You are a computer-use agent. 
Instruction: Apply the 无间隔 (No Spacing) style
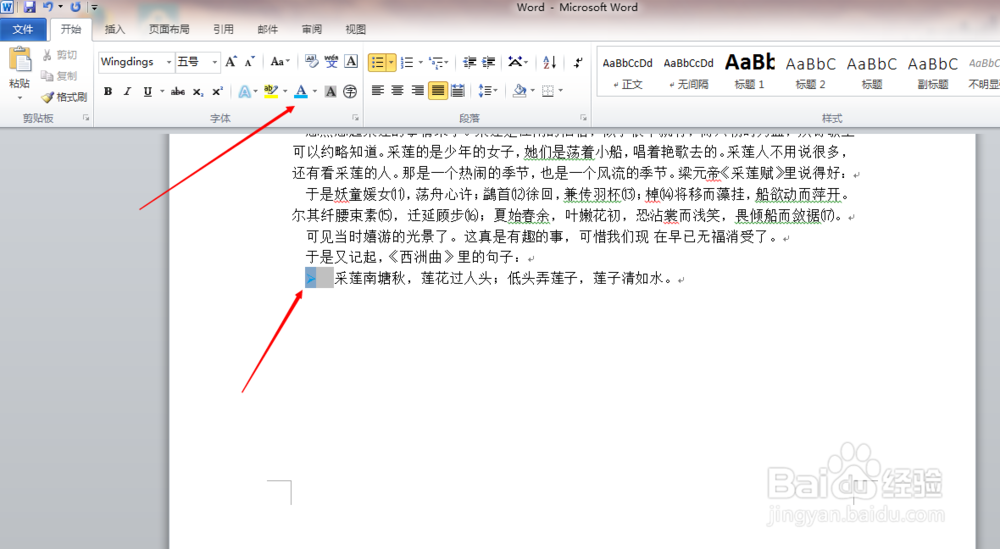pyautogui.click(x=689, y=71)
